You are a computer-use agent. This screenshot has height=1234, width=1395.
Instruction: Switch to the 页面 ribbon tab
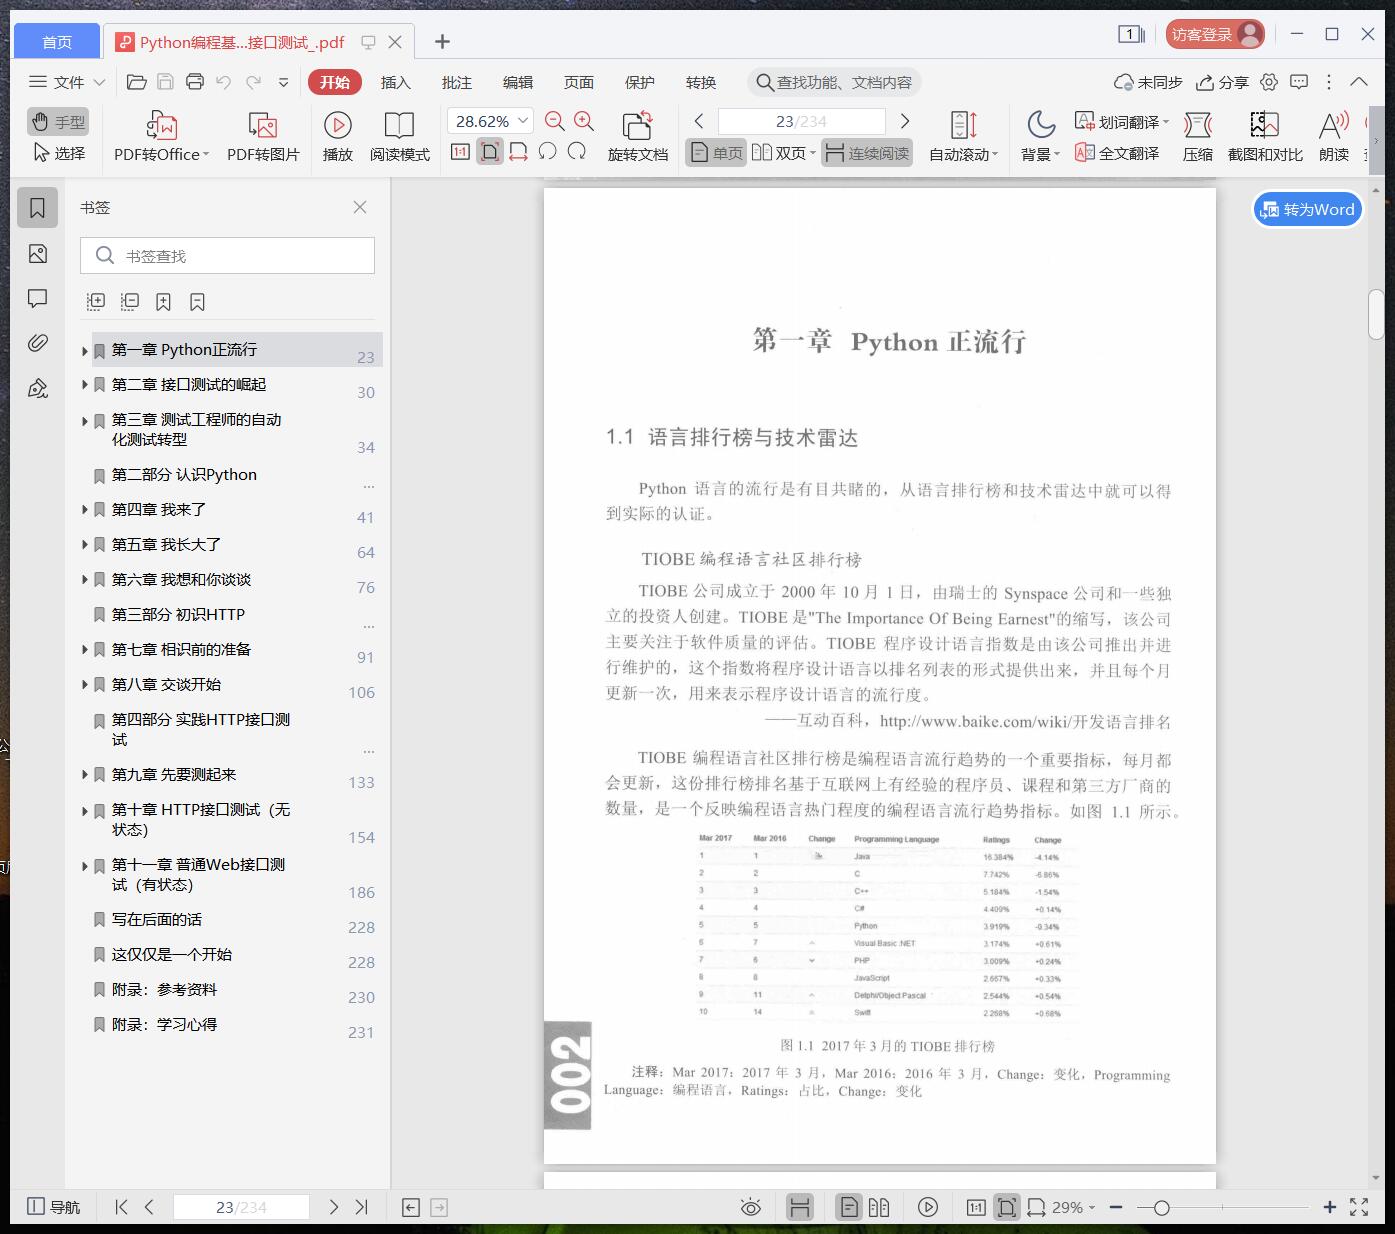pos(579,82)
